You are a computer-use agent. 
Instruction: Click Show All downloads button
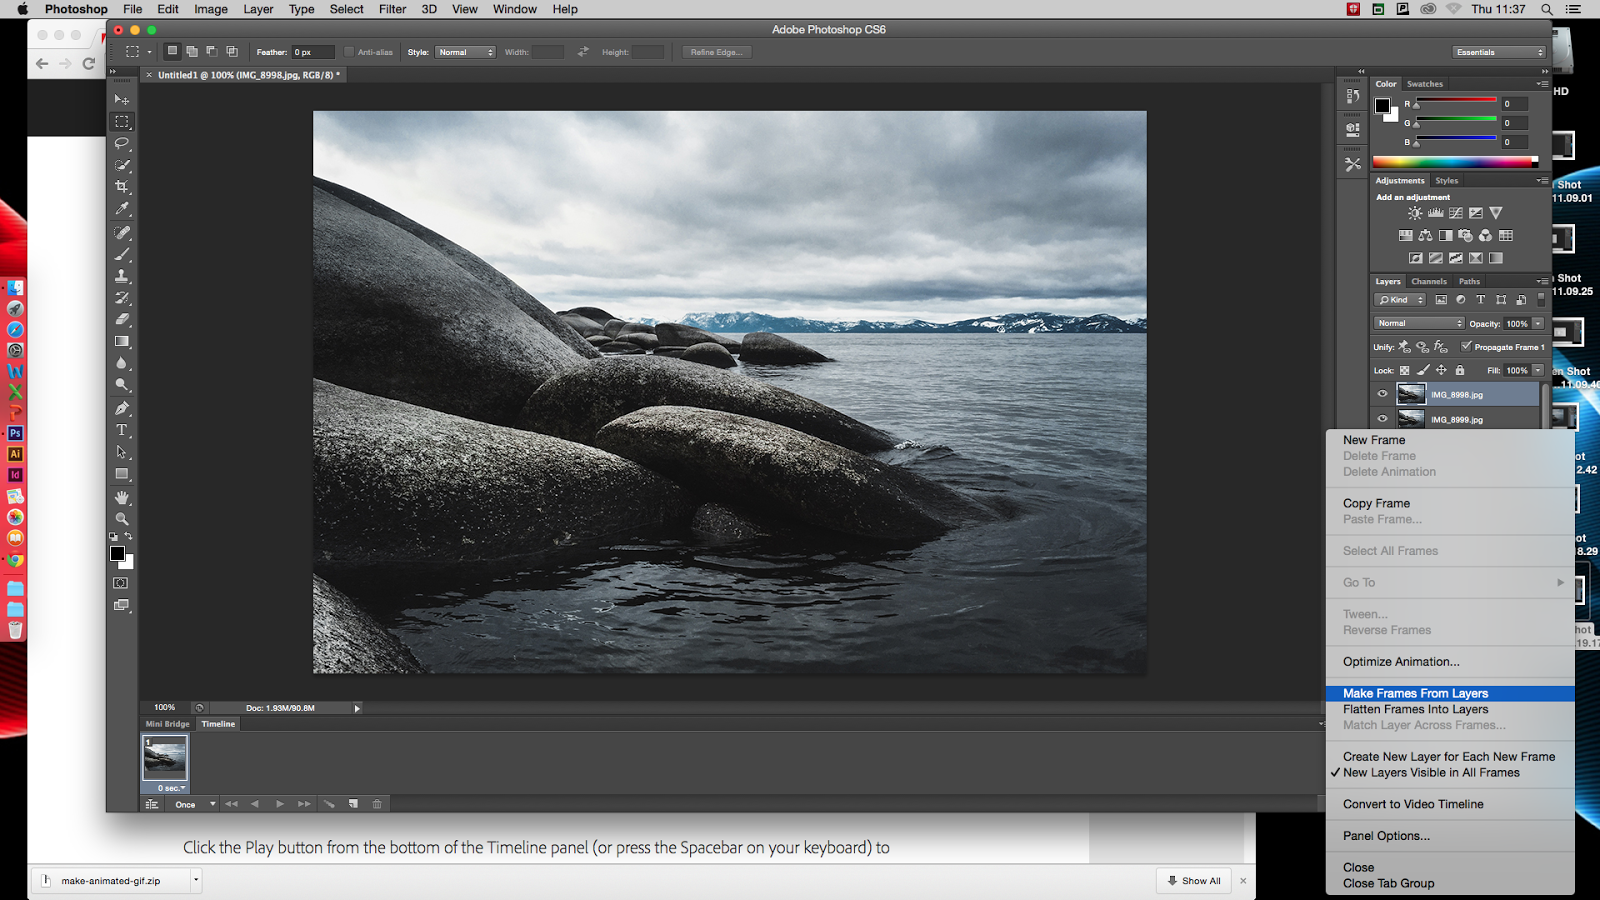point(1194,881)
